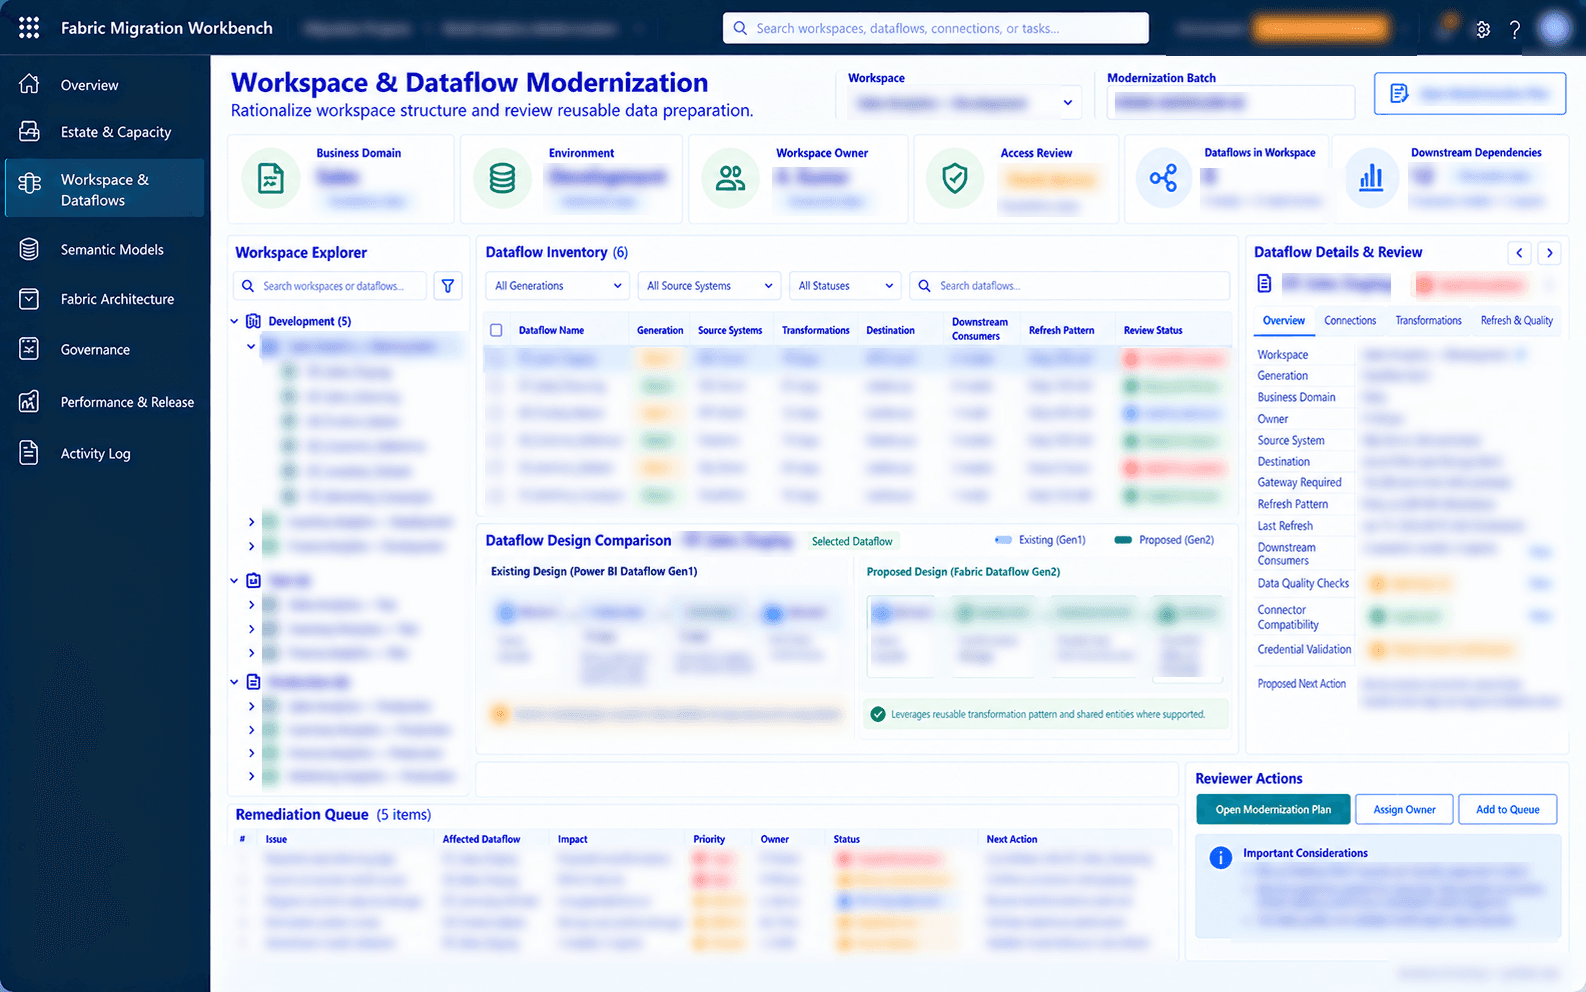Sort by Review Status column header
This screenshot has width=1586, height=992.
(x=1152, y=330)
